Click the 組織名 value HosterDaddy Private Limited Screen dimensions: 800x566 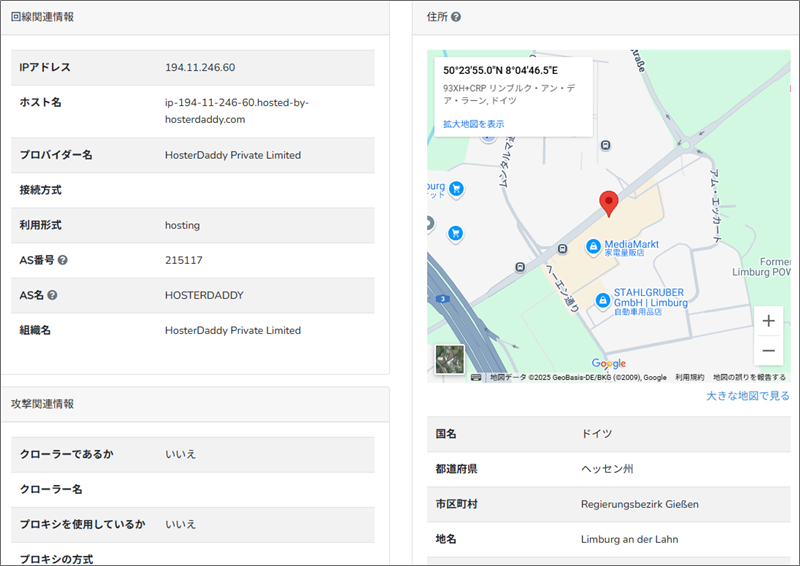pyautogui.click(x=233, y=330)
